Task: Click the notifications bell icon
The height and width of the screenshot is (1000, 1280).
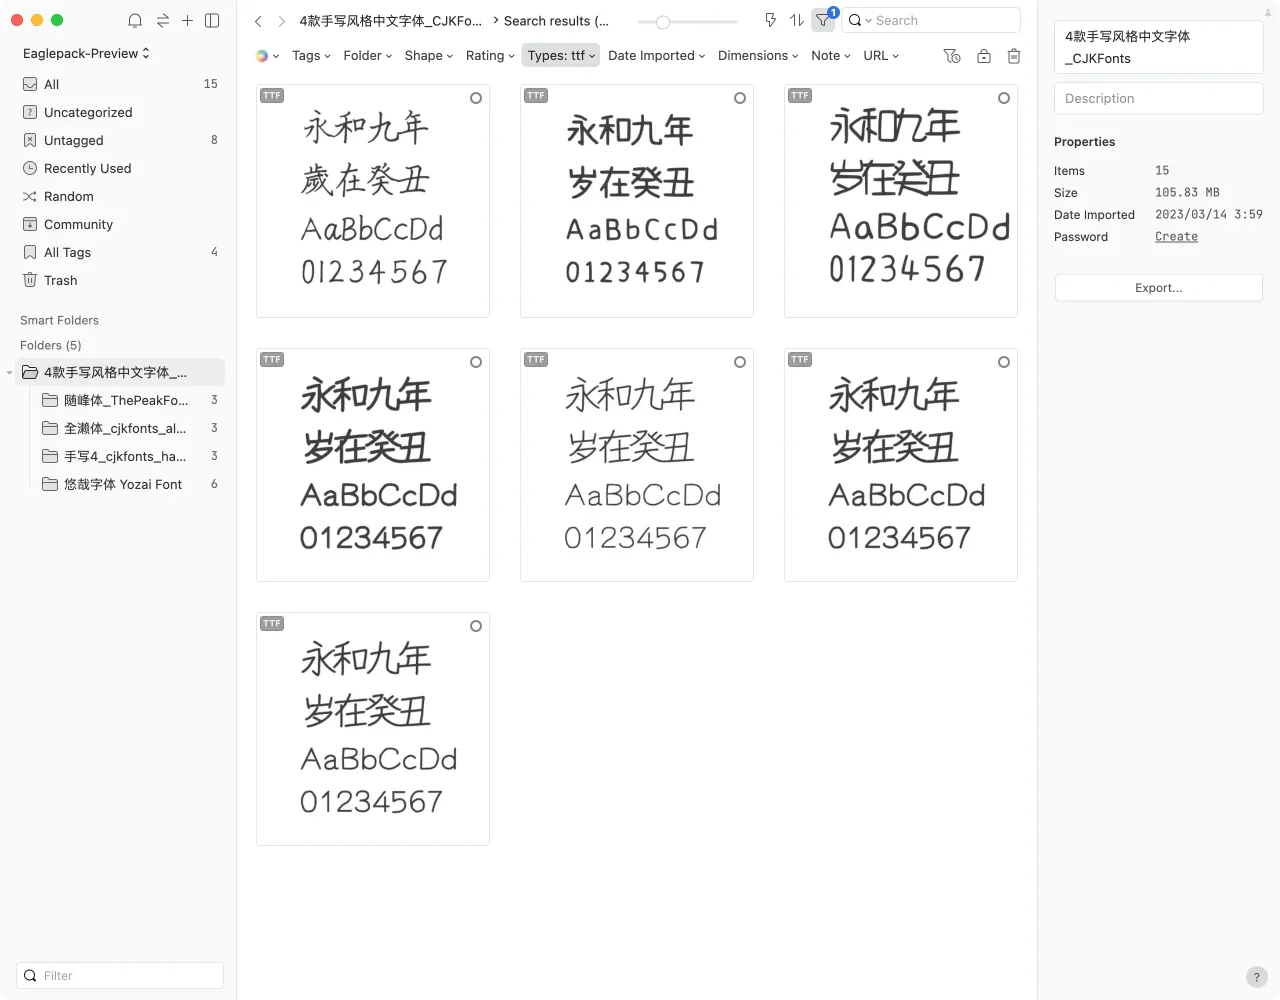Action: [x=135, y=20]
